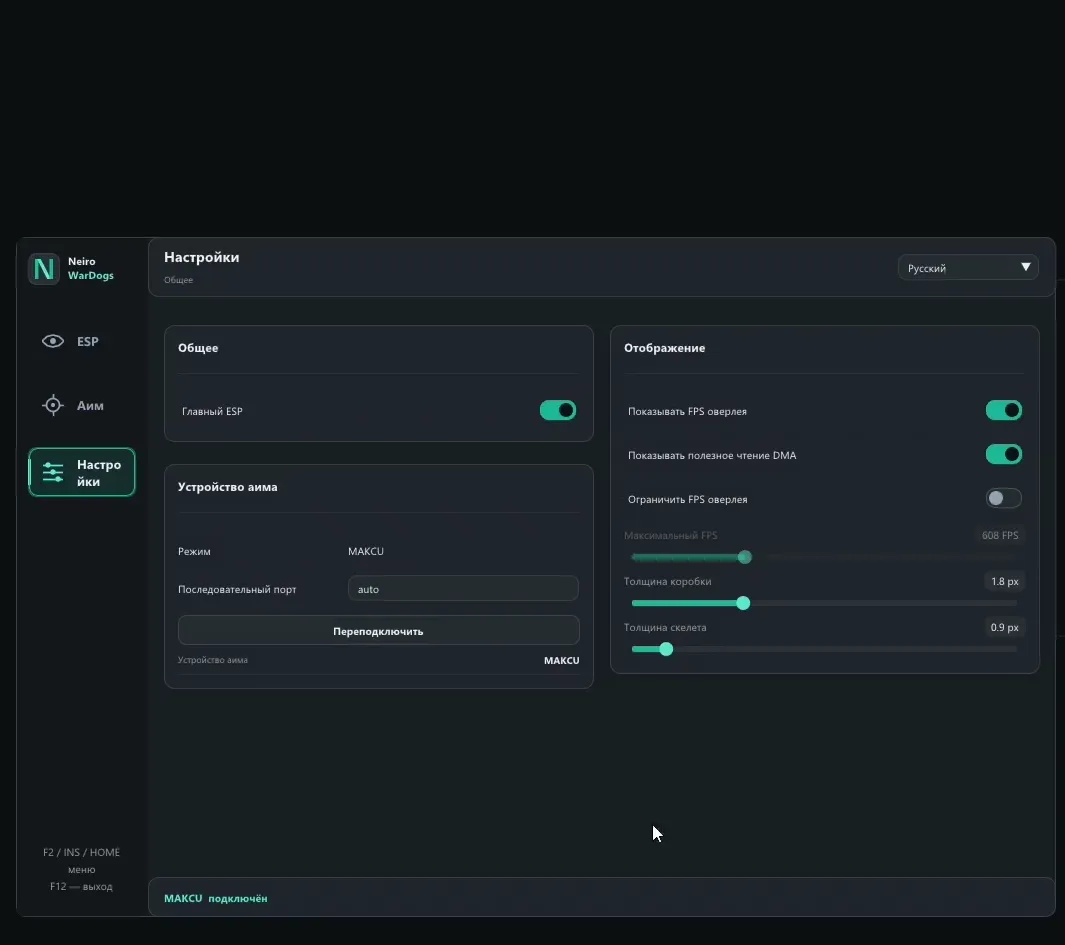Click the Последовательный порт auto field
This screenshot has width=1065, height=945.
pos(463,589)
